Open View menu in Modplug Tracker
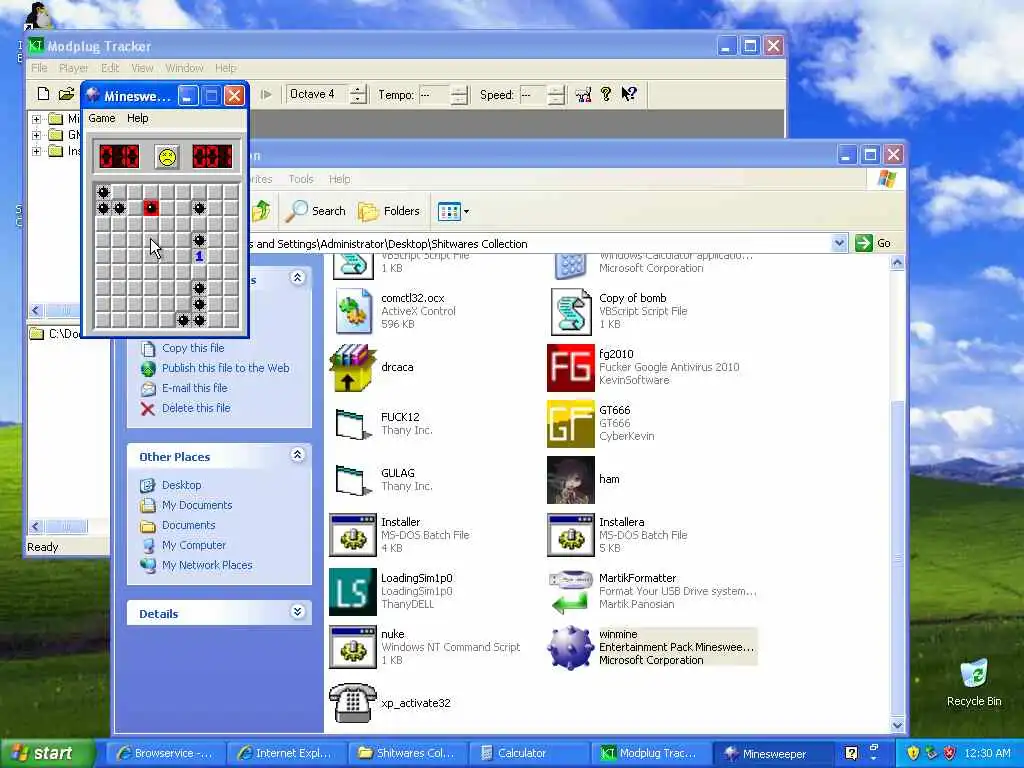1024x768 pixels. (142, 68)
